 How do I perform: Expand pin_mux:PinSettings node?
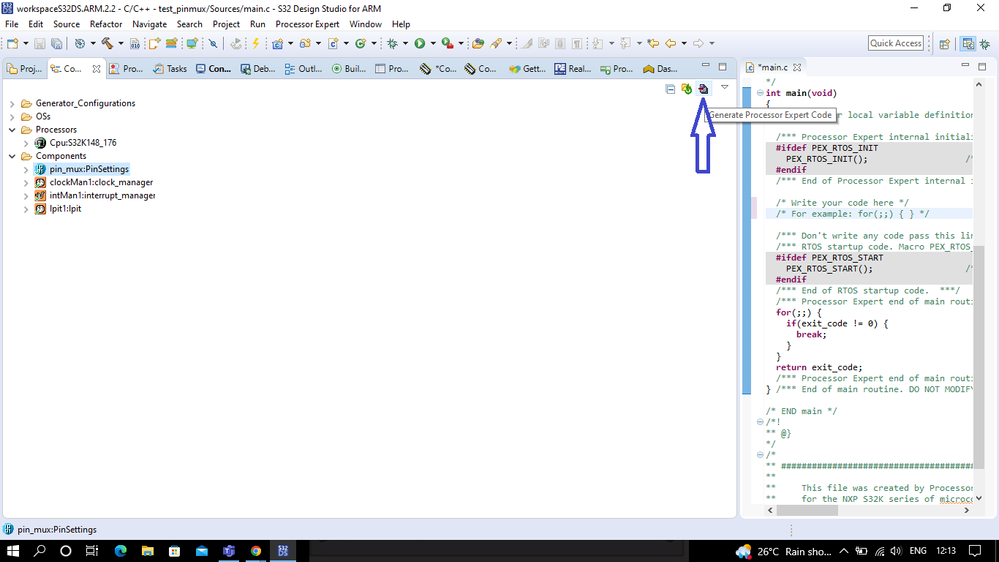tap(26, 169)
